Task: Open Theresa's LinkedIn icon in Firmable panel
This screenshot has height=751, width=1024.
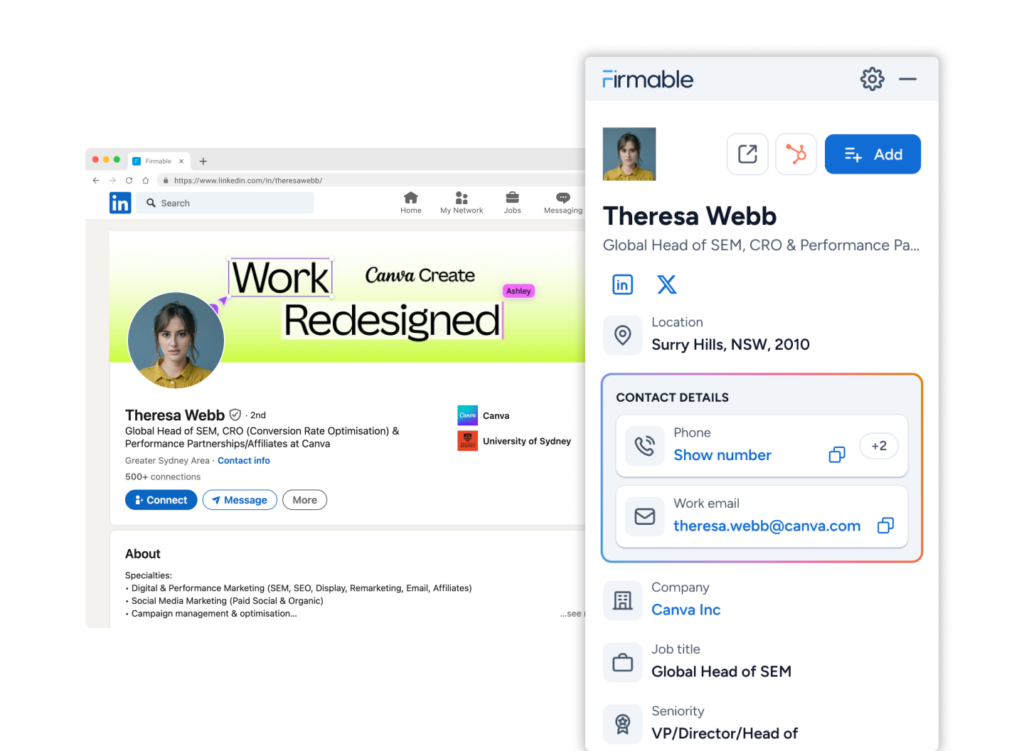Action: pyautogui.click(x=622, y=284)
